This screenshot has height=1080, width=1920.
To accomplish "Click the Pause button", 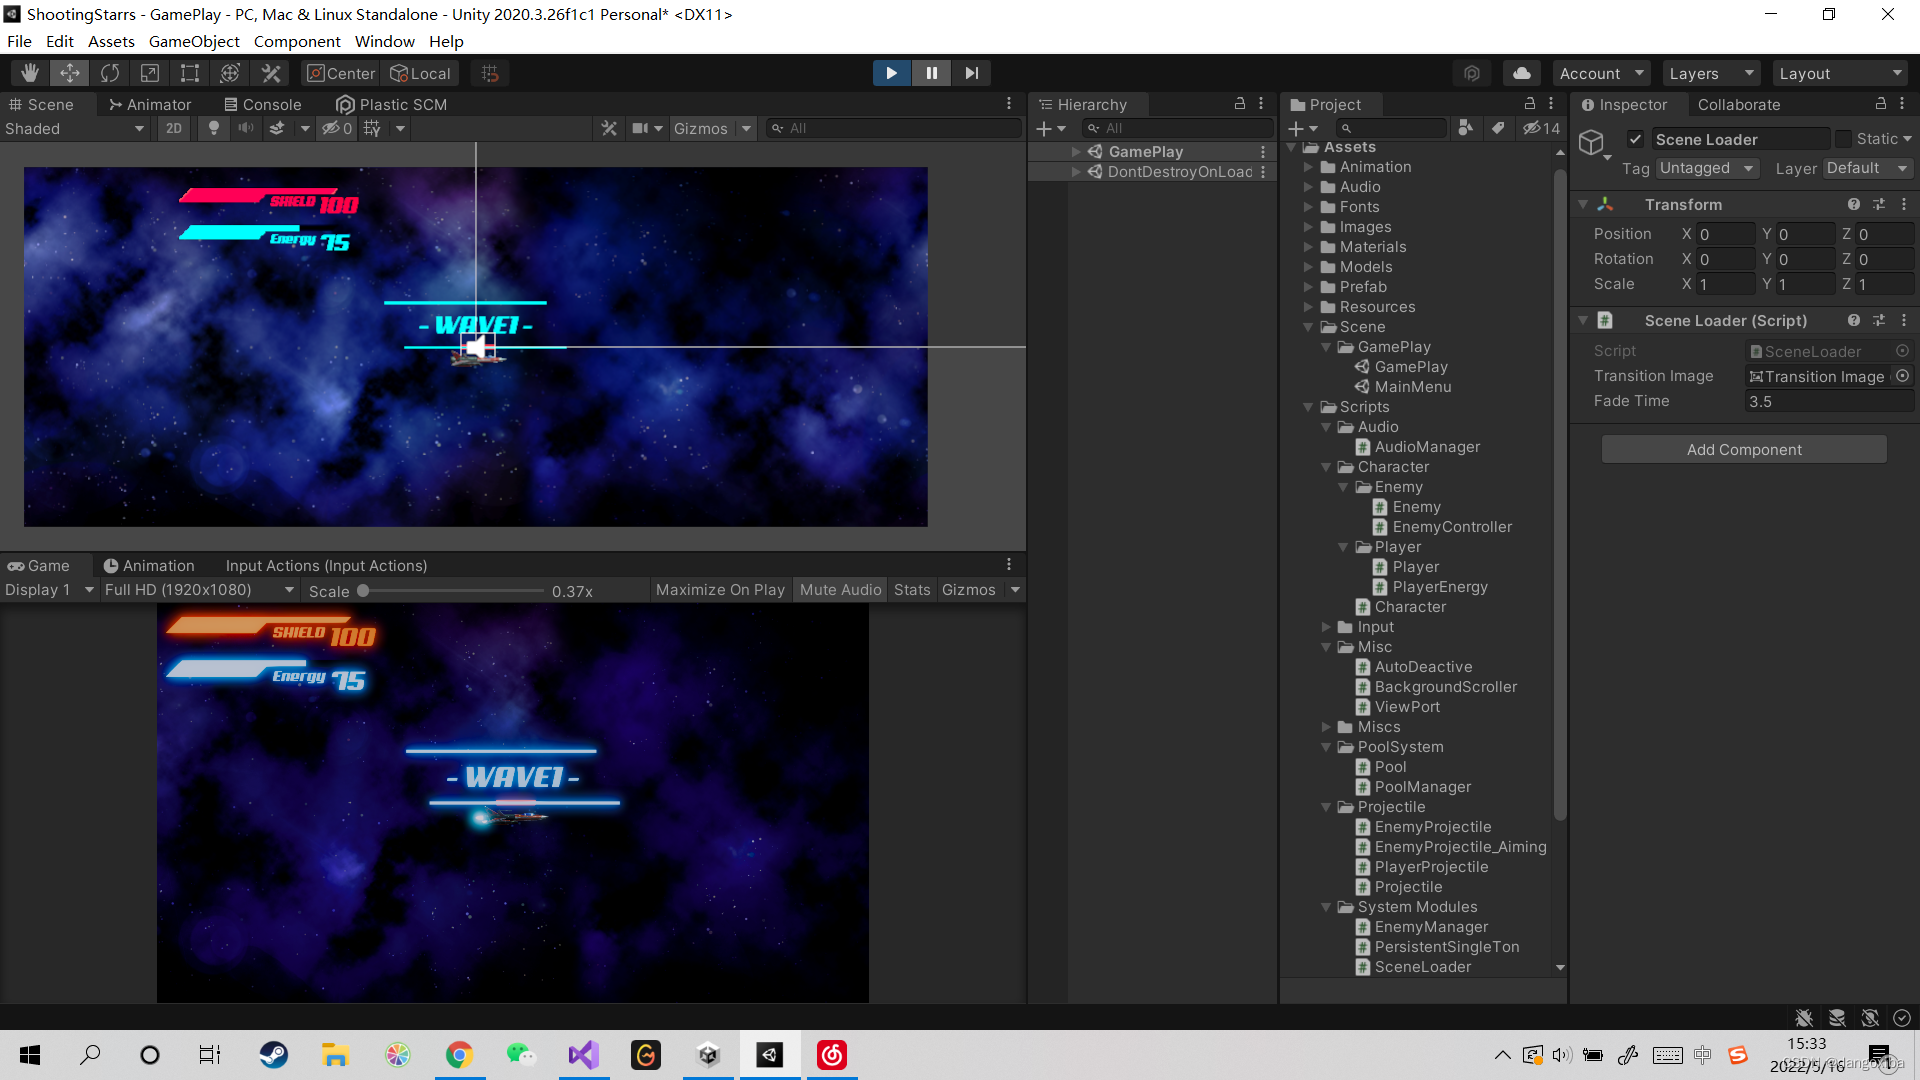I will coord(931,73).
